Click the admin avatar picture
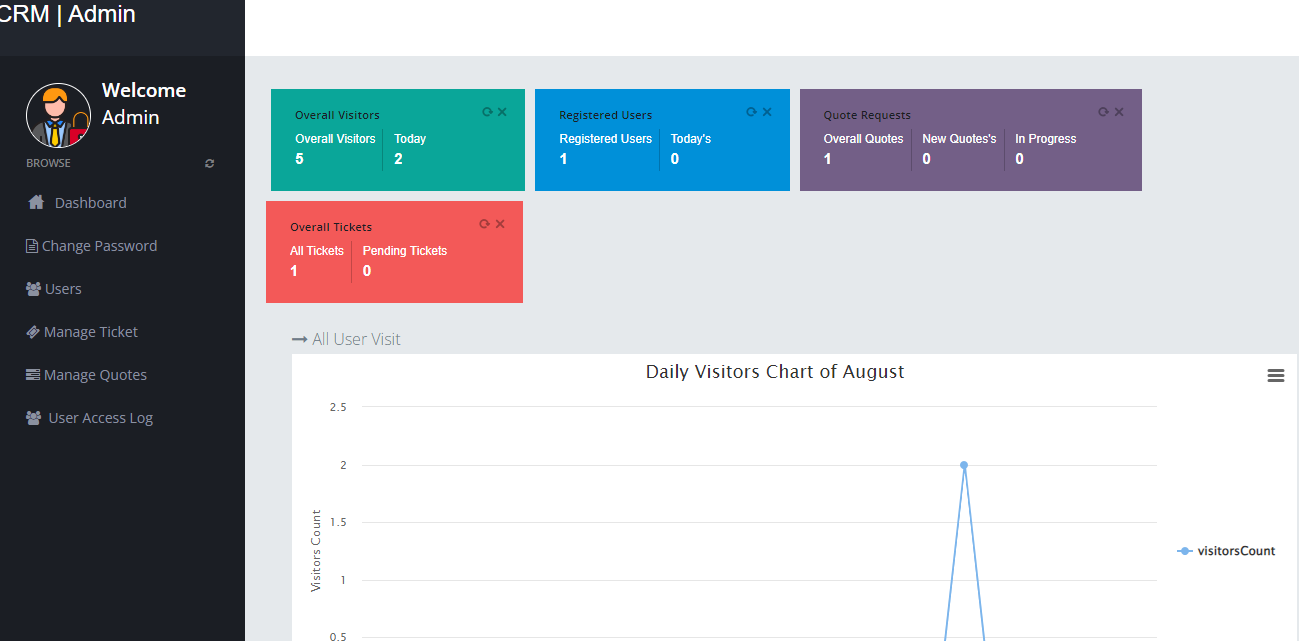 (x=58, y=115)
